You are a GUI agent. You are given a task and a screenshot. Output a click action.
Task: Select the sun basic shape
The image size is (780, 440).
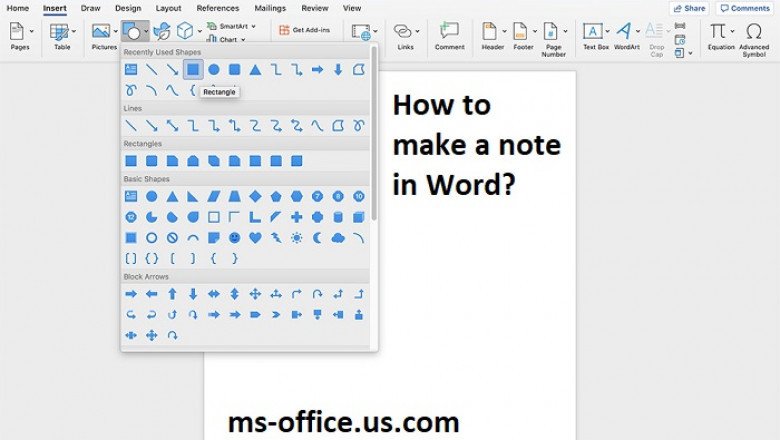pyautogui.click(x=296, y=238)
